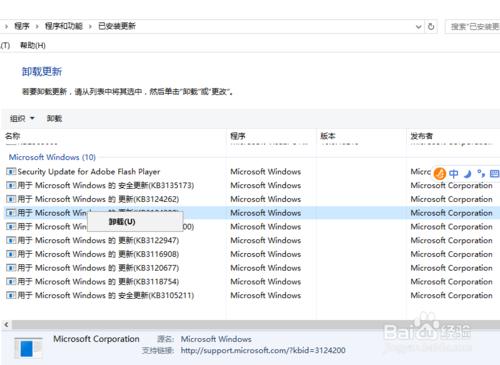The image size is (500, 365).
Task: Click Microsoft Corporation publisher in the KB3105211 row
Action: click(451, 295)
